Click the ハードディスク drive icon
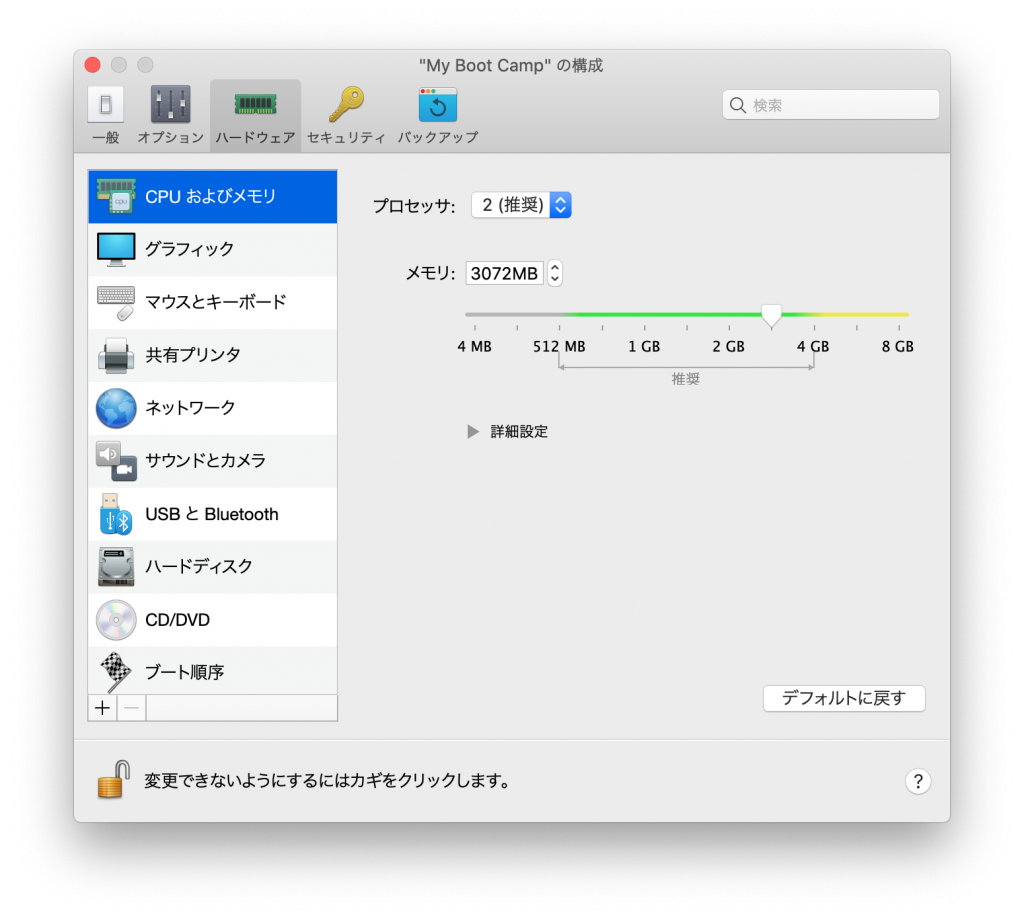The height and width of the screenshot is (920, 1024). click(x=116, y=566)
